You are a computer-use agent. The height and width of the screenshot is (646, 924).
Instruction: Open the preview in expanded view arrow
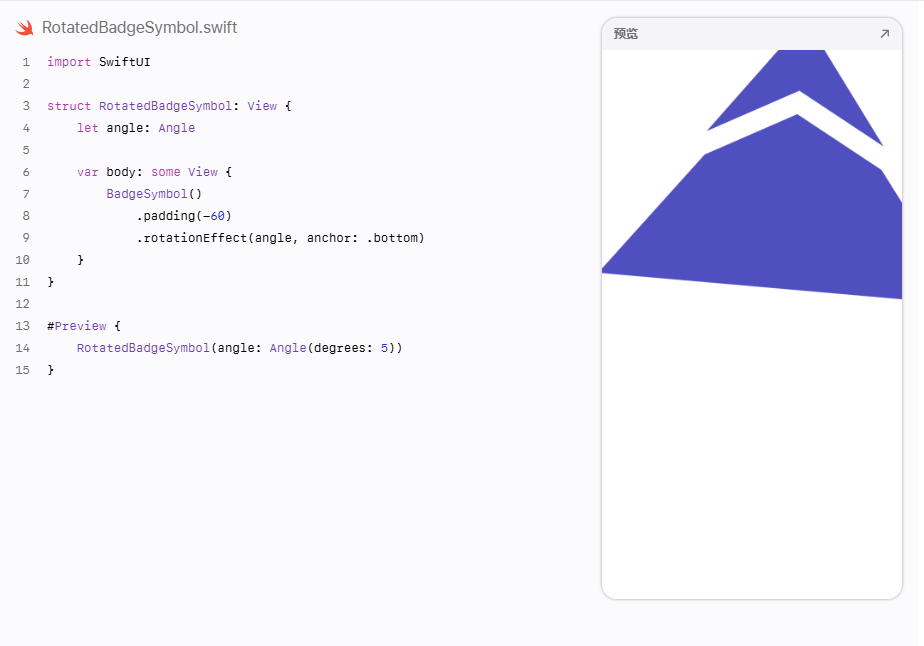pyautogui.click(x=885, y=34)
